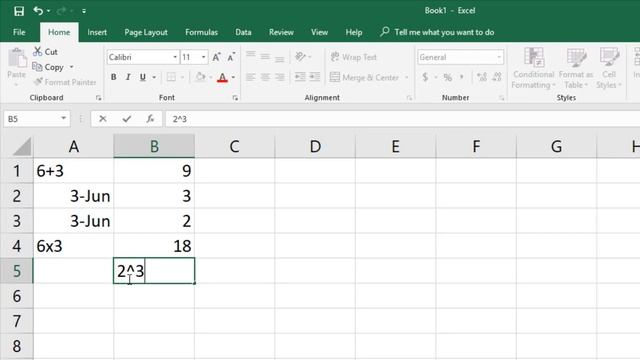Click Decrease Indent icon
This screenshot has height=360, width=640.
coord(300,77)
